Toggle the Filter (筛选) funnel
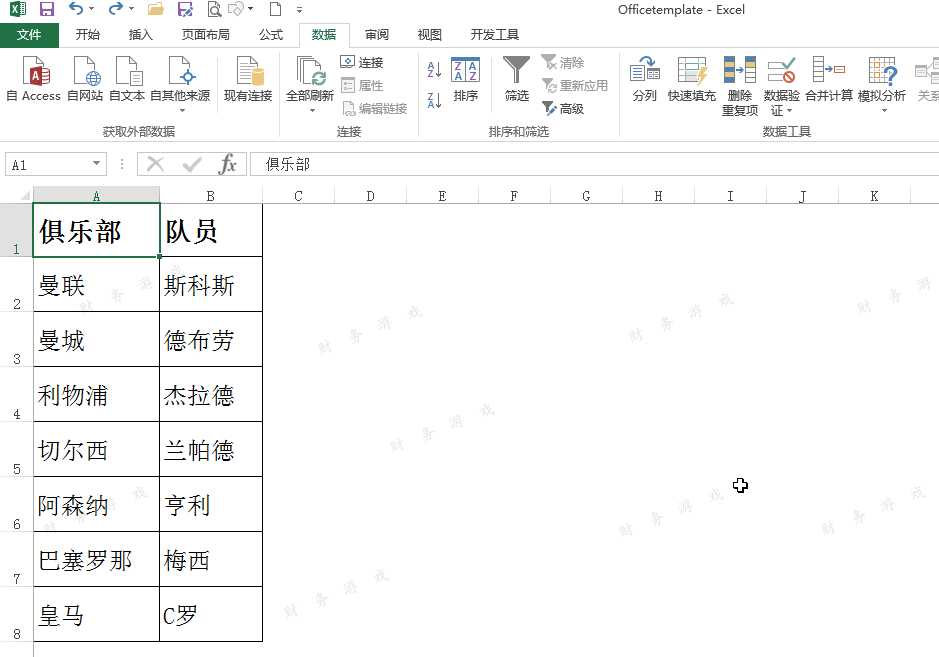Viewport: 939px width, 657px height. [516, 79]
